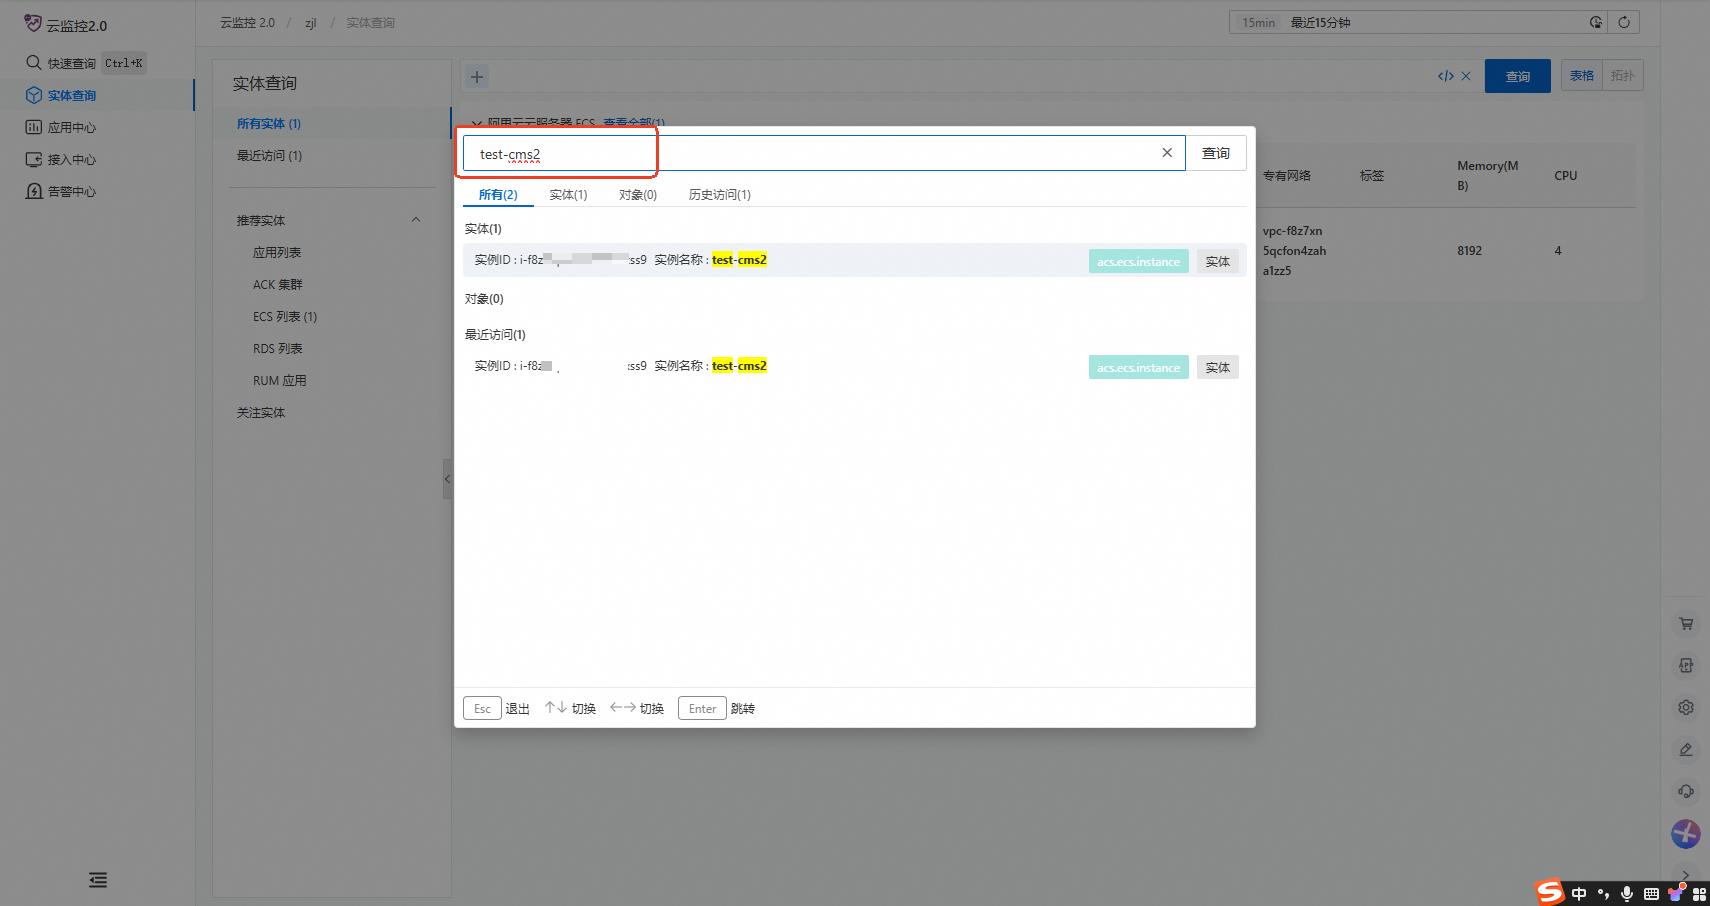Click the blue 查询 button in the toolbar
The width and height of the screenshot is (1710, 906).
1518,76
